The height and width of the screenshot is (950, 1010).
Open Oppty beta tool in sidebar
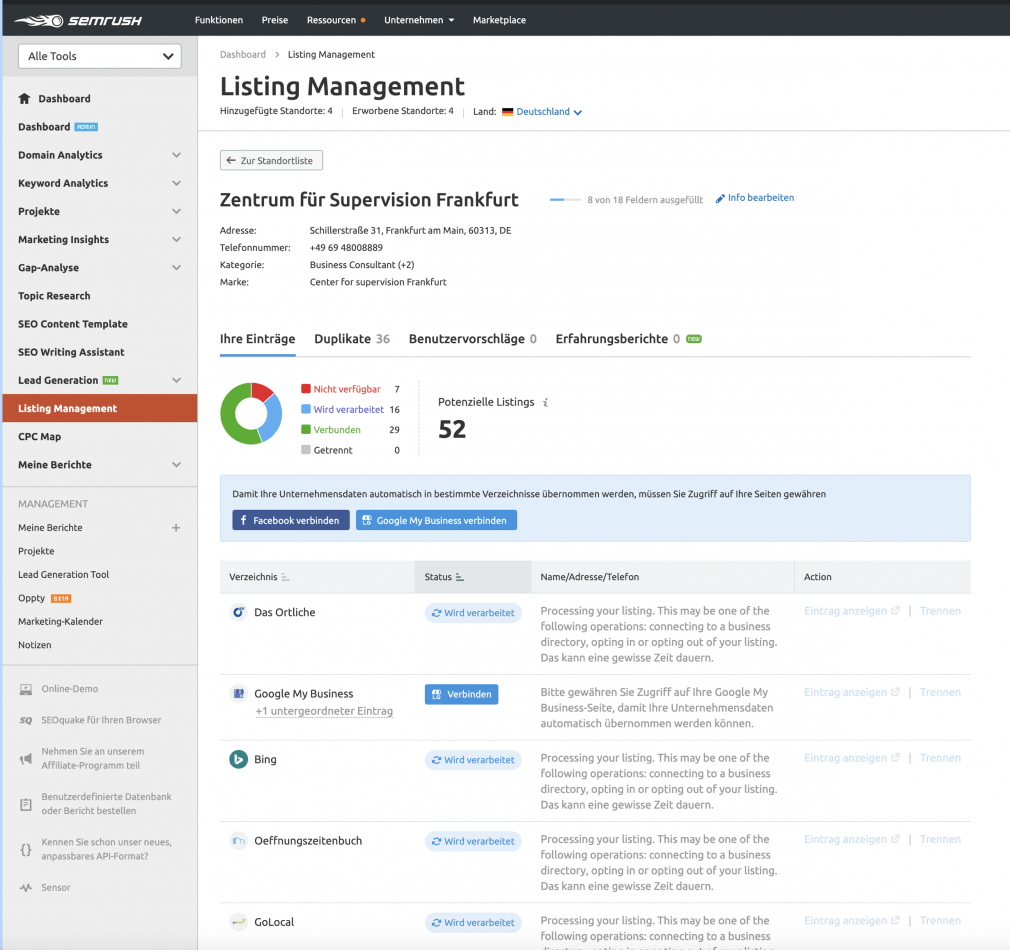coord(44,598)
